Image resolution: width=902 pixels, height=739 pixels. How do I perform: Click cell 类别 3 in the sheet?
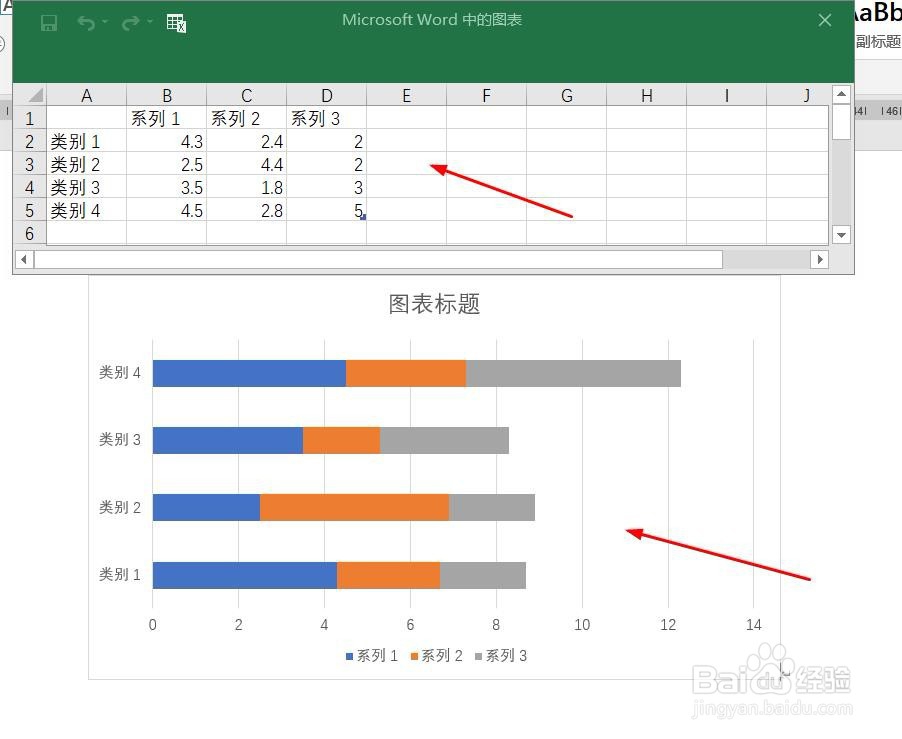(x=86, y=187)
